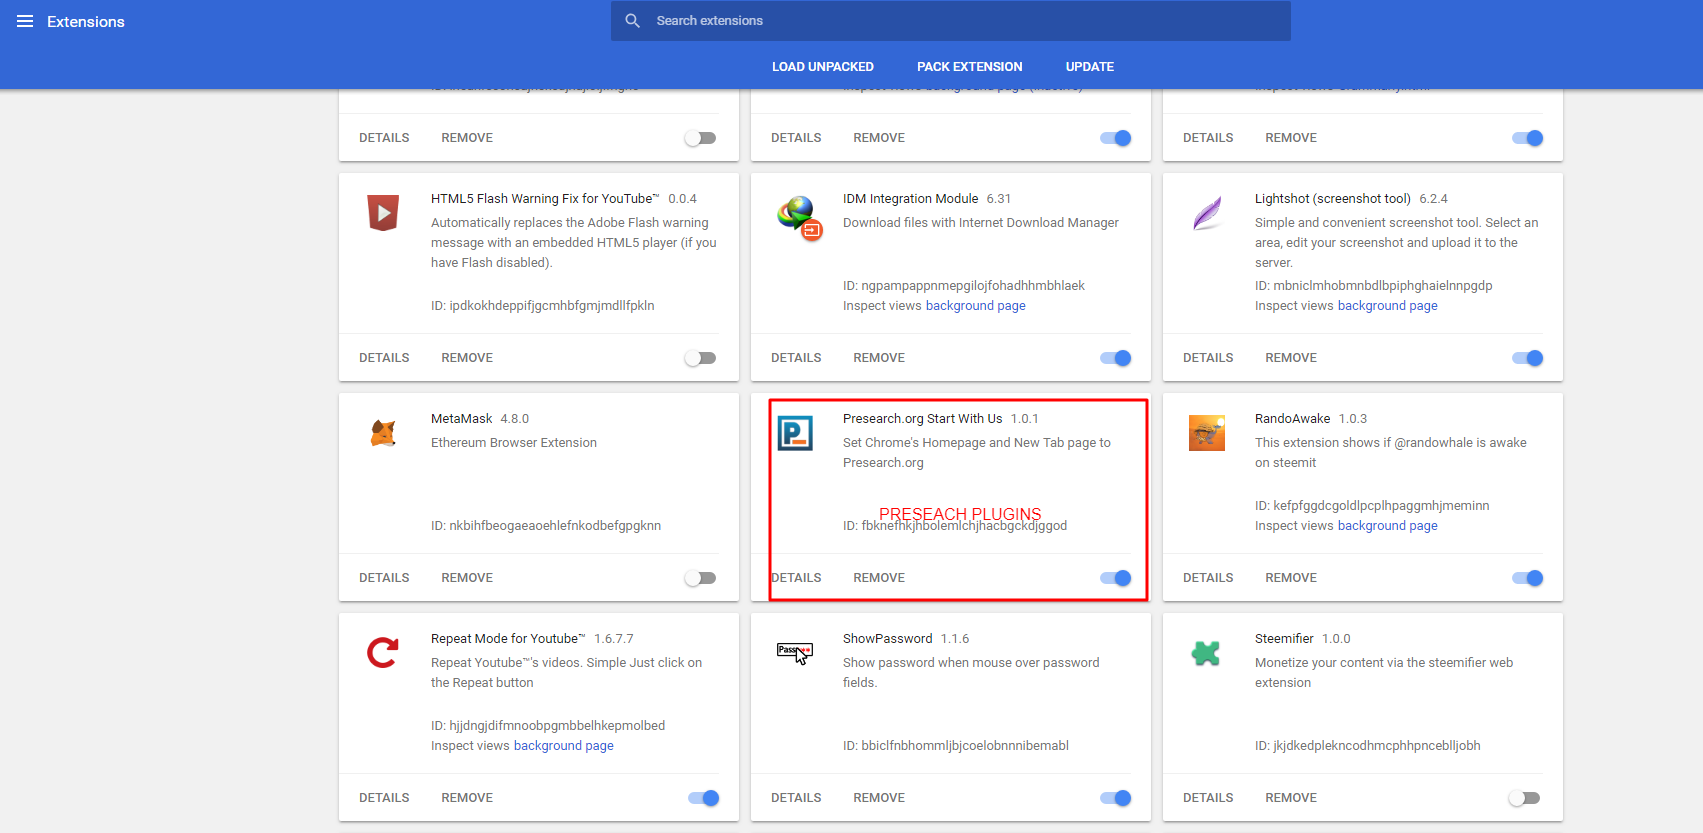The height and width of the screenshot is (833, 1703).
Task: Open details of the top-middle partial card
Action: click(796, 138)
